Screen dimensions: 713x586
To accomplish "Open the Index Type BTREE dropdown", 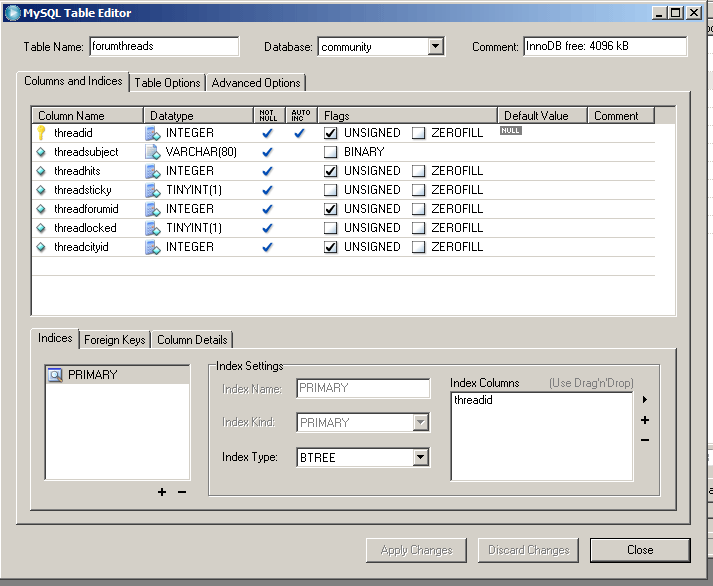I will (x=421, y=457).
